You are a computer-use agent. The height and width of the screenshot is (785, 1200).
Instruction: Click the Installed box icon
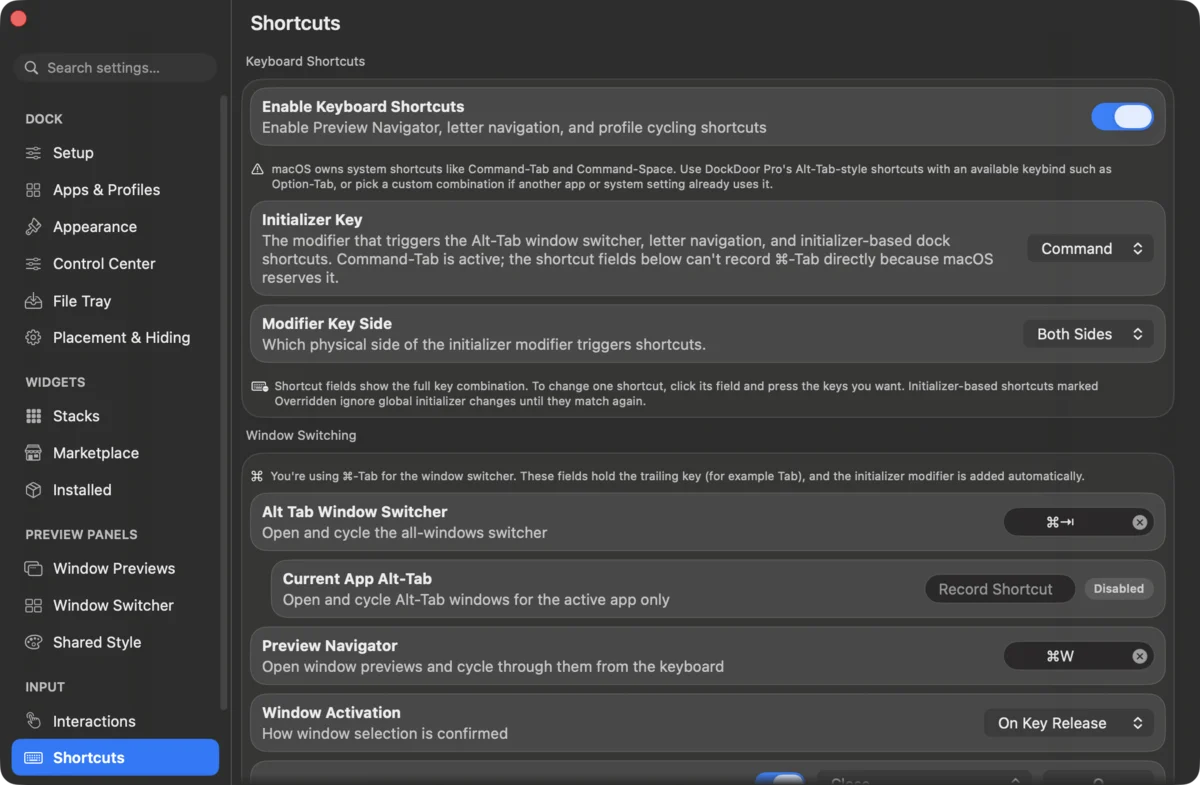click(x=33, y=490)
